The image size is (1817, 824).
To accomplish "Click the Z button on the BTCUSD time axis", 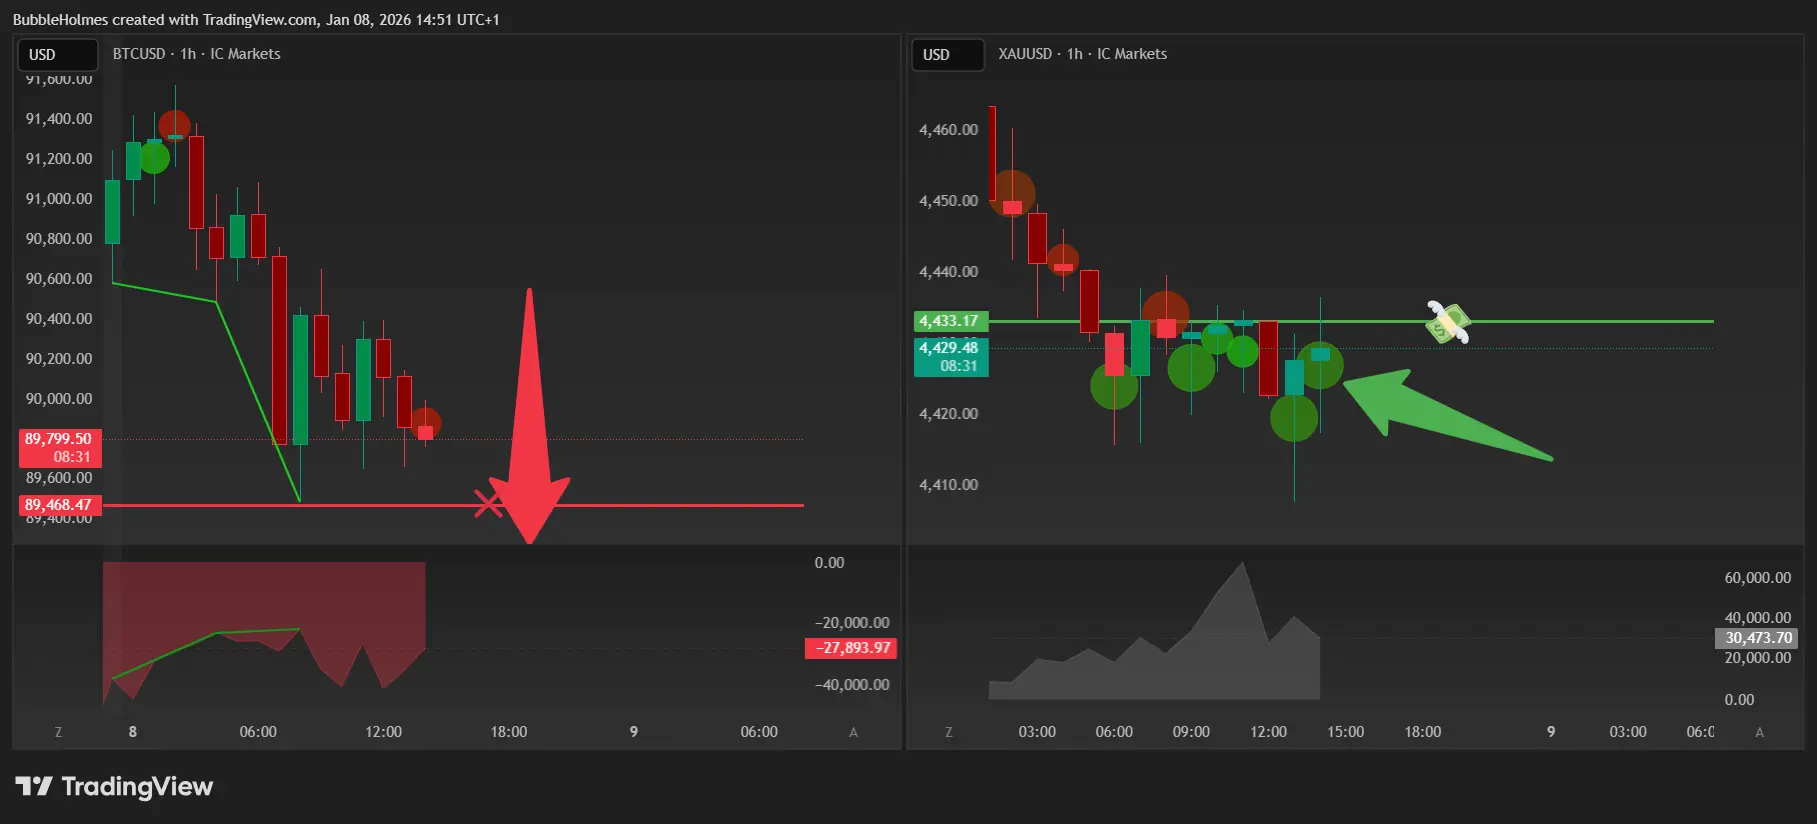I will [x=58, y=732].
